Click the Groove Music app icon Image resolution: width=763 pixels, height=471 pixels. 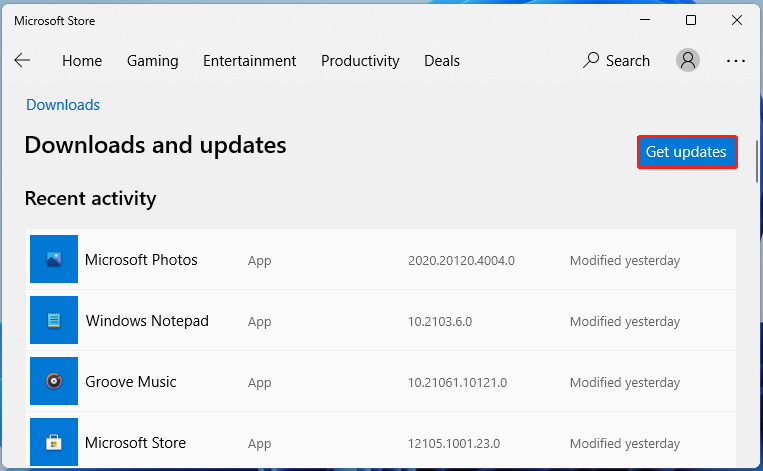(54, 381)
